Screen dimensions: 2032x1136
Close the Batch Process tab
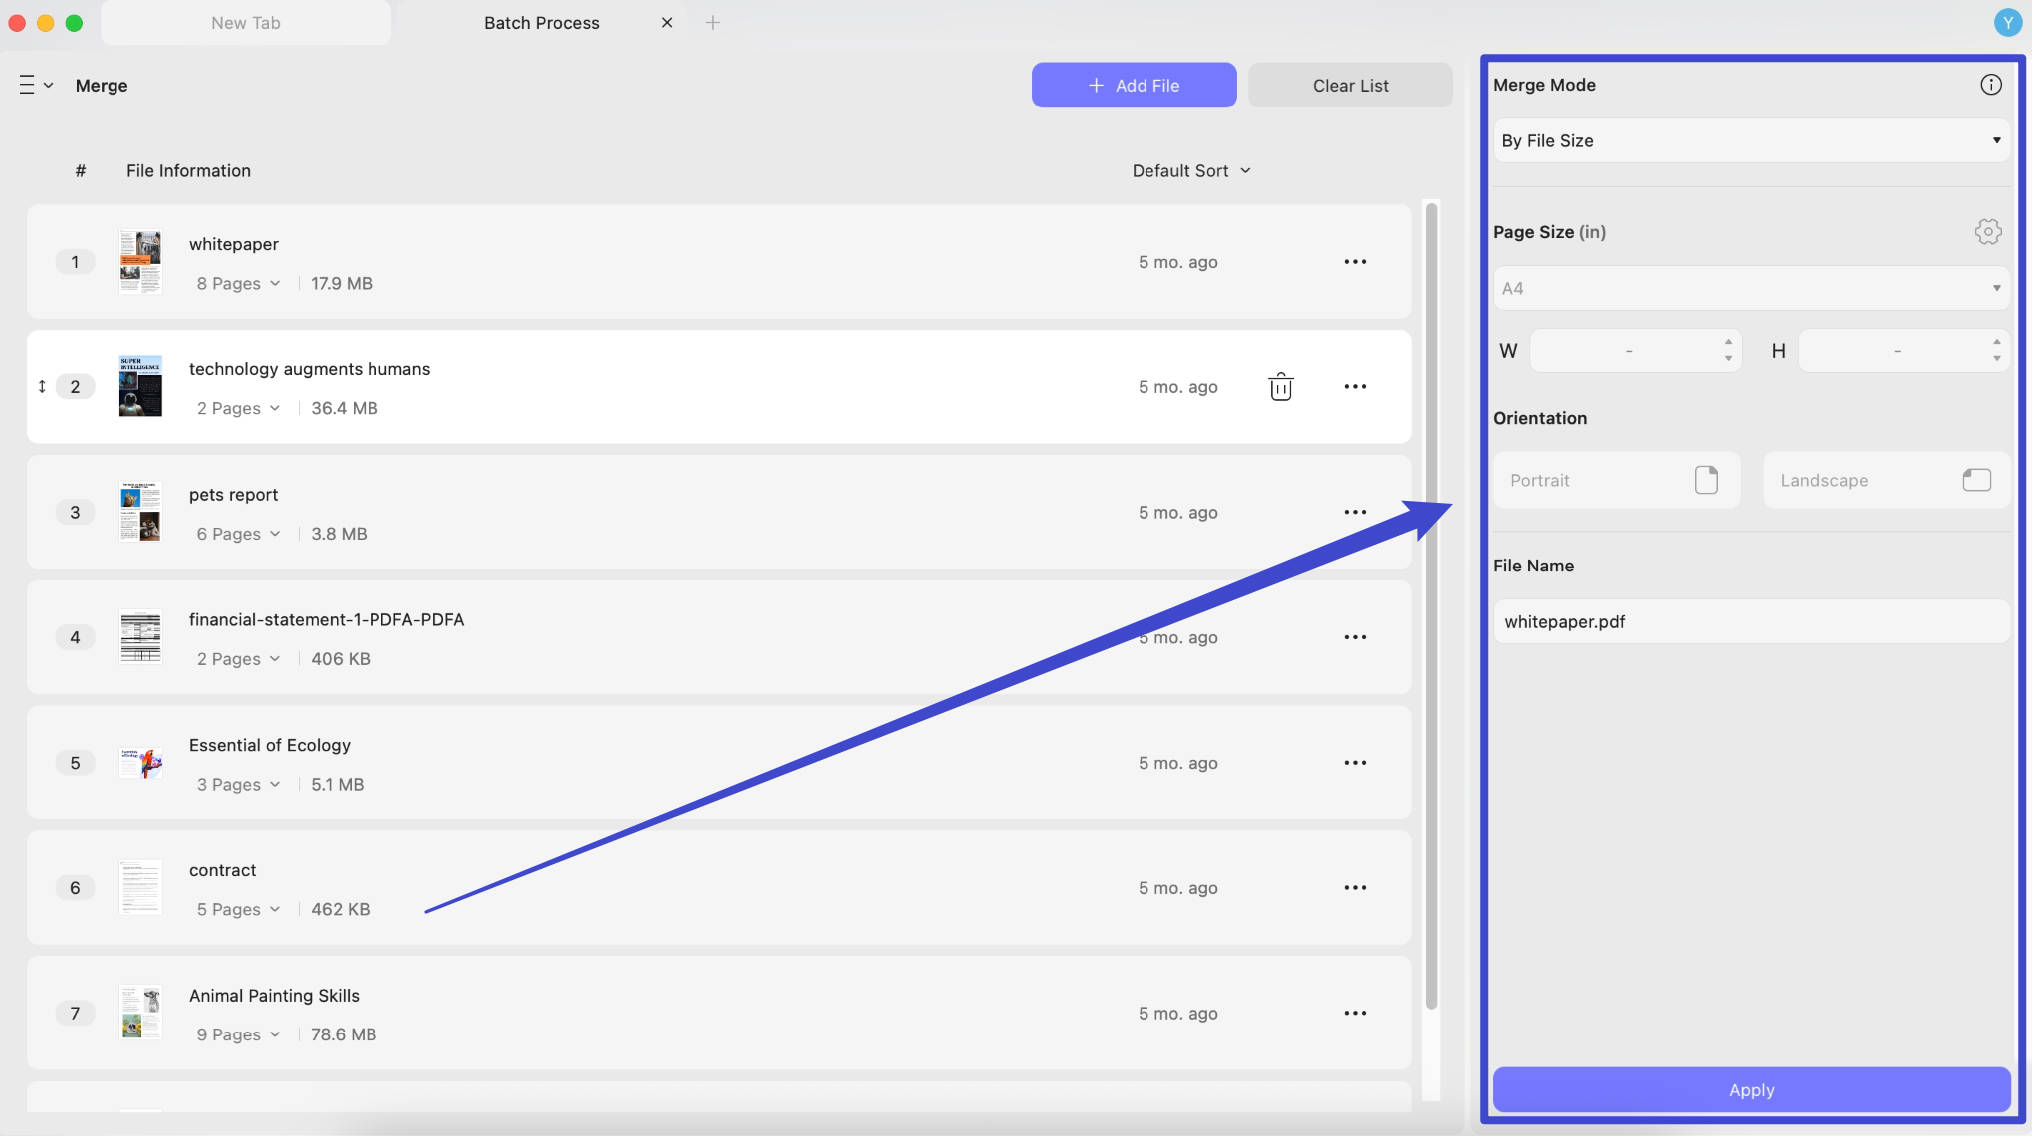(x=667, y=22)
